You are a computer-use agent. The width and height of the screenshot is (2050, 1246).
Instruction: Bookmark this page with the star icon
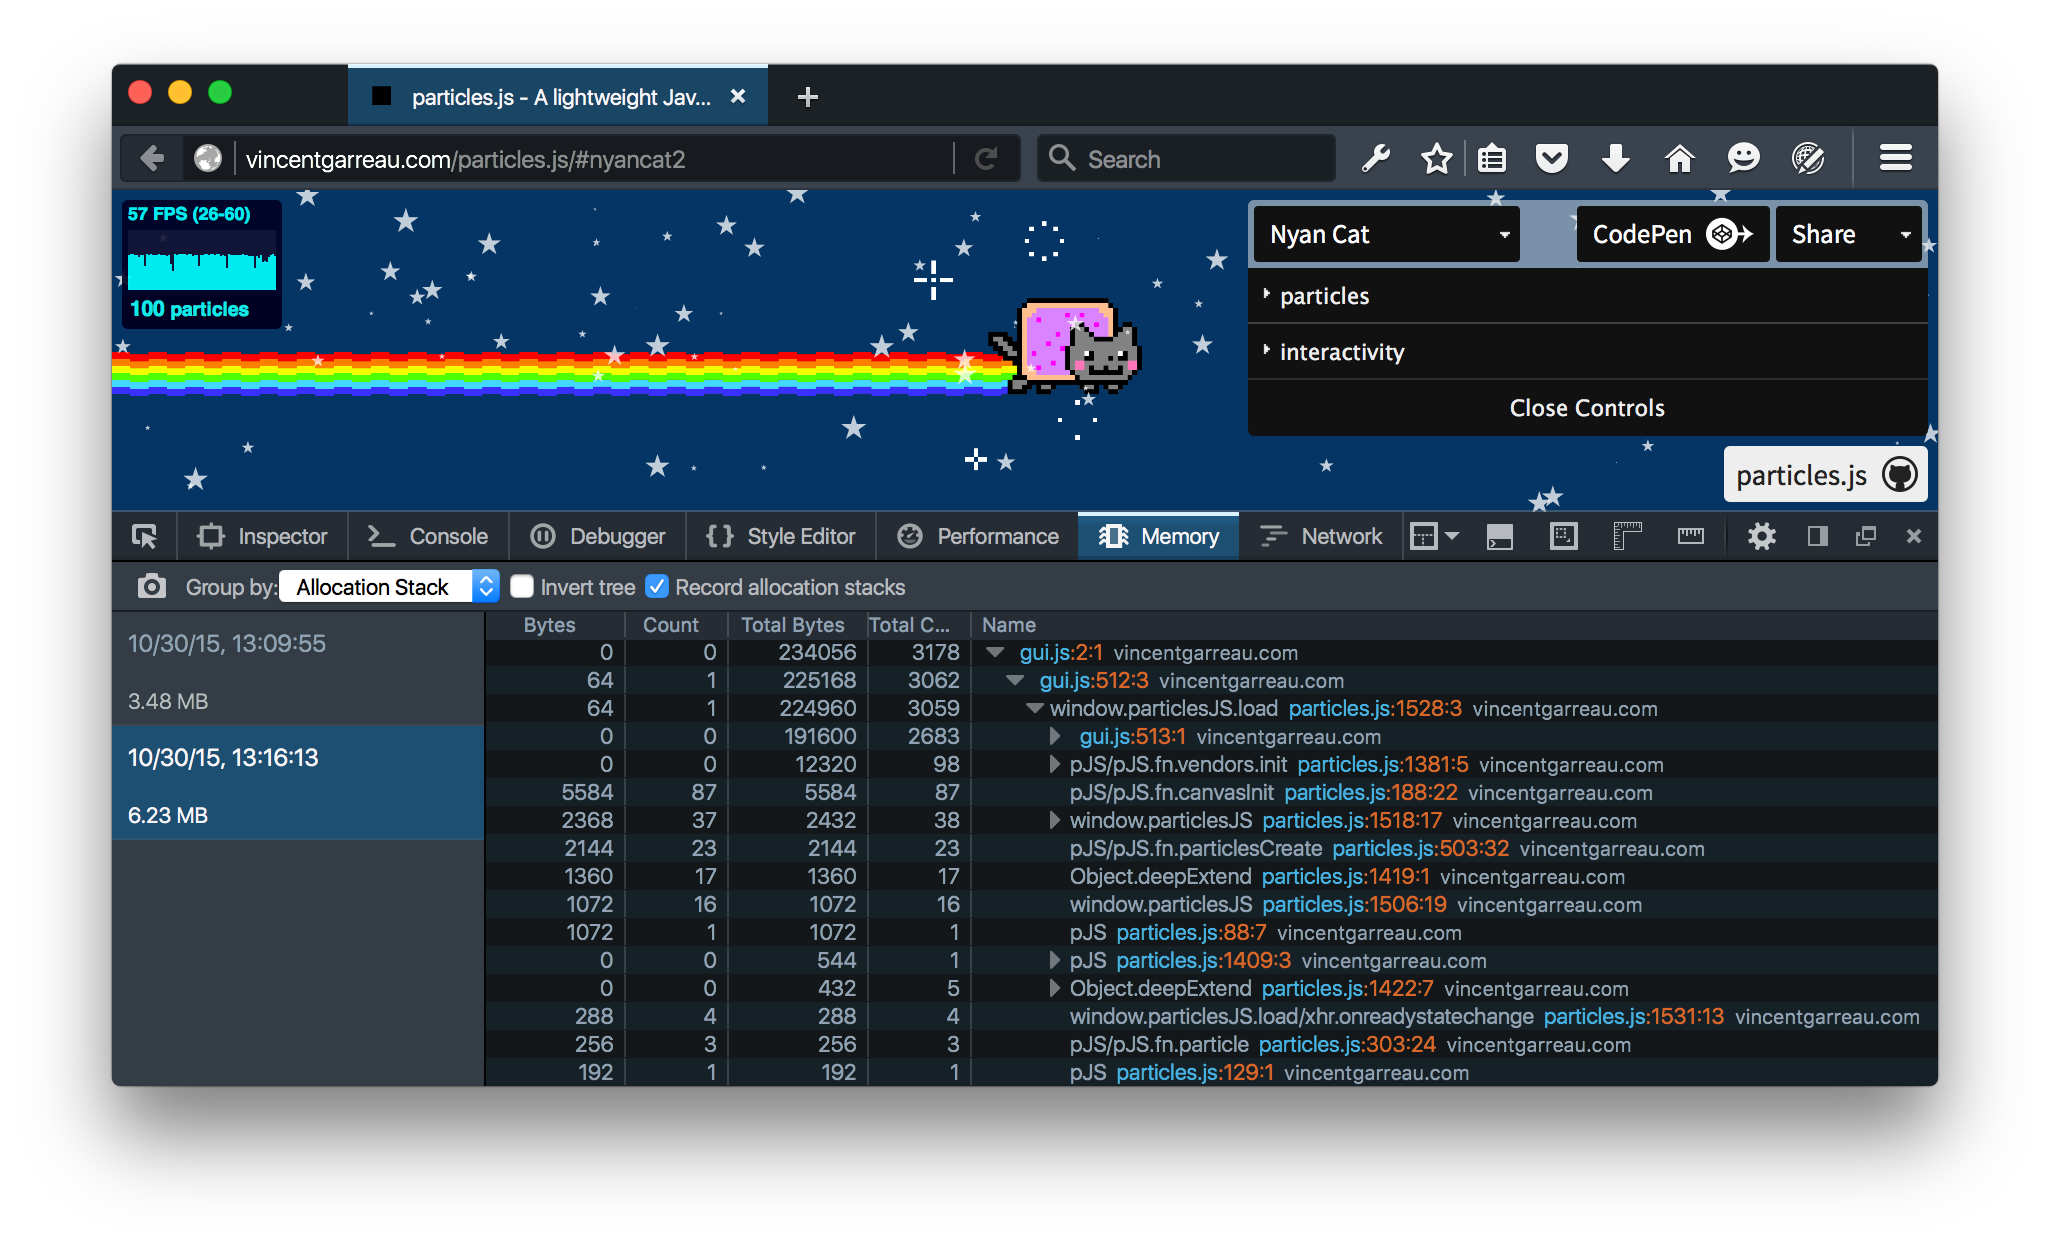[1437, 158]
